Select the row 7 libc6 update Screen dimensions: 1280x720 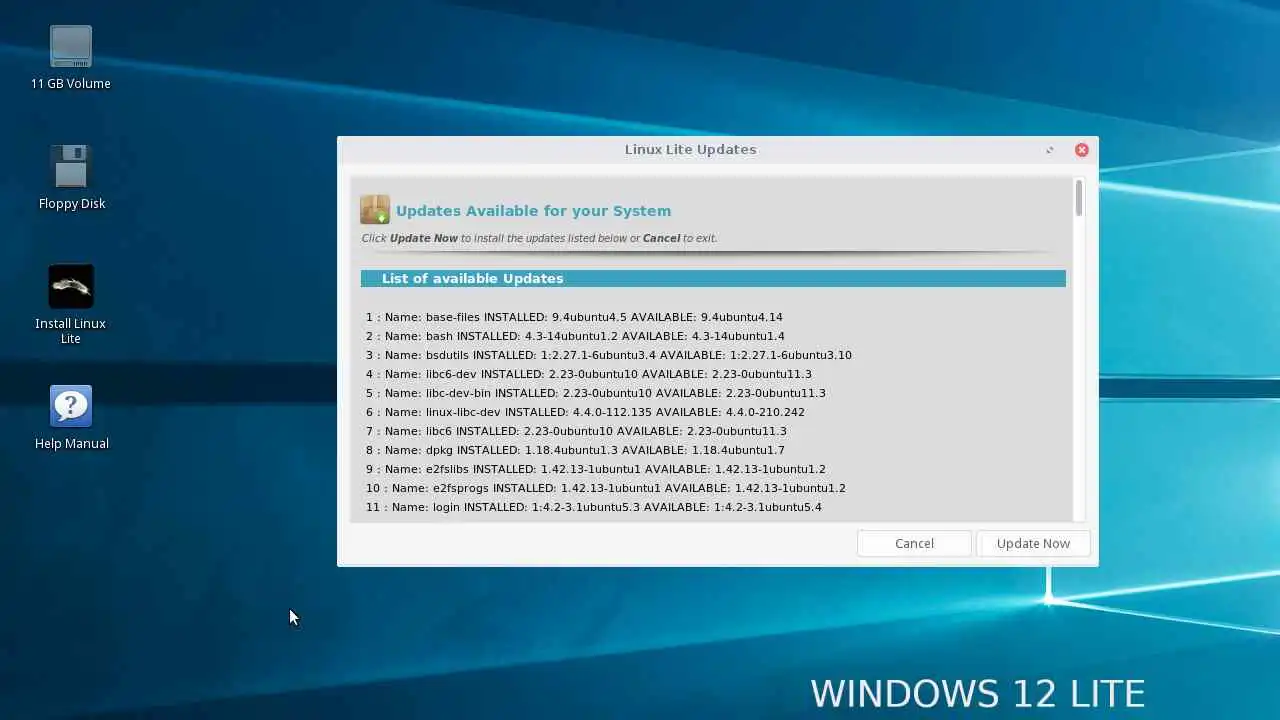(576, 431)
